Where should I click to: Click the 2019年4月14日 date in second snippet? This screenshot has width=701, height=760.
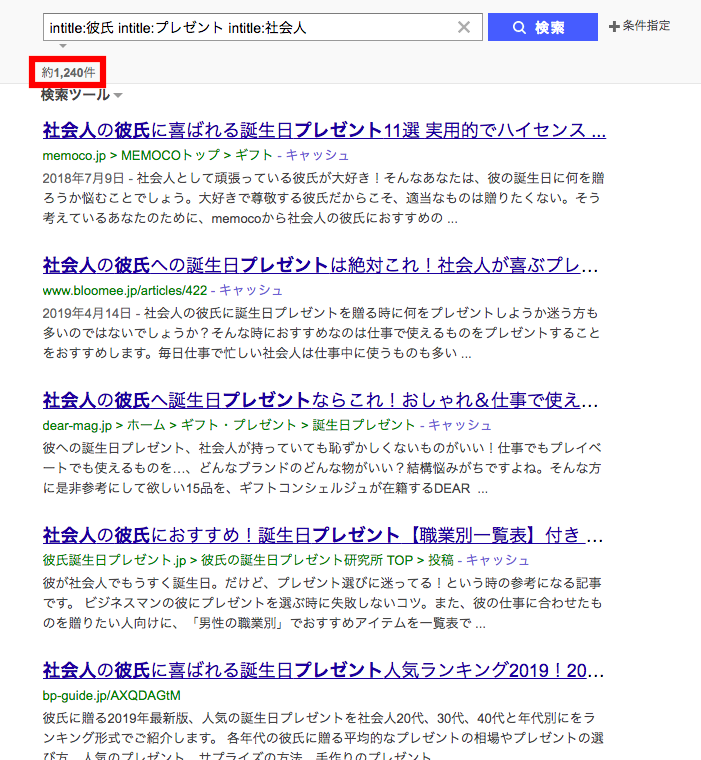(x=87, y=314)
